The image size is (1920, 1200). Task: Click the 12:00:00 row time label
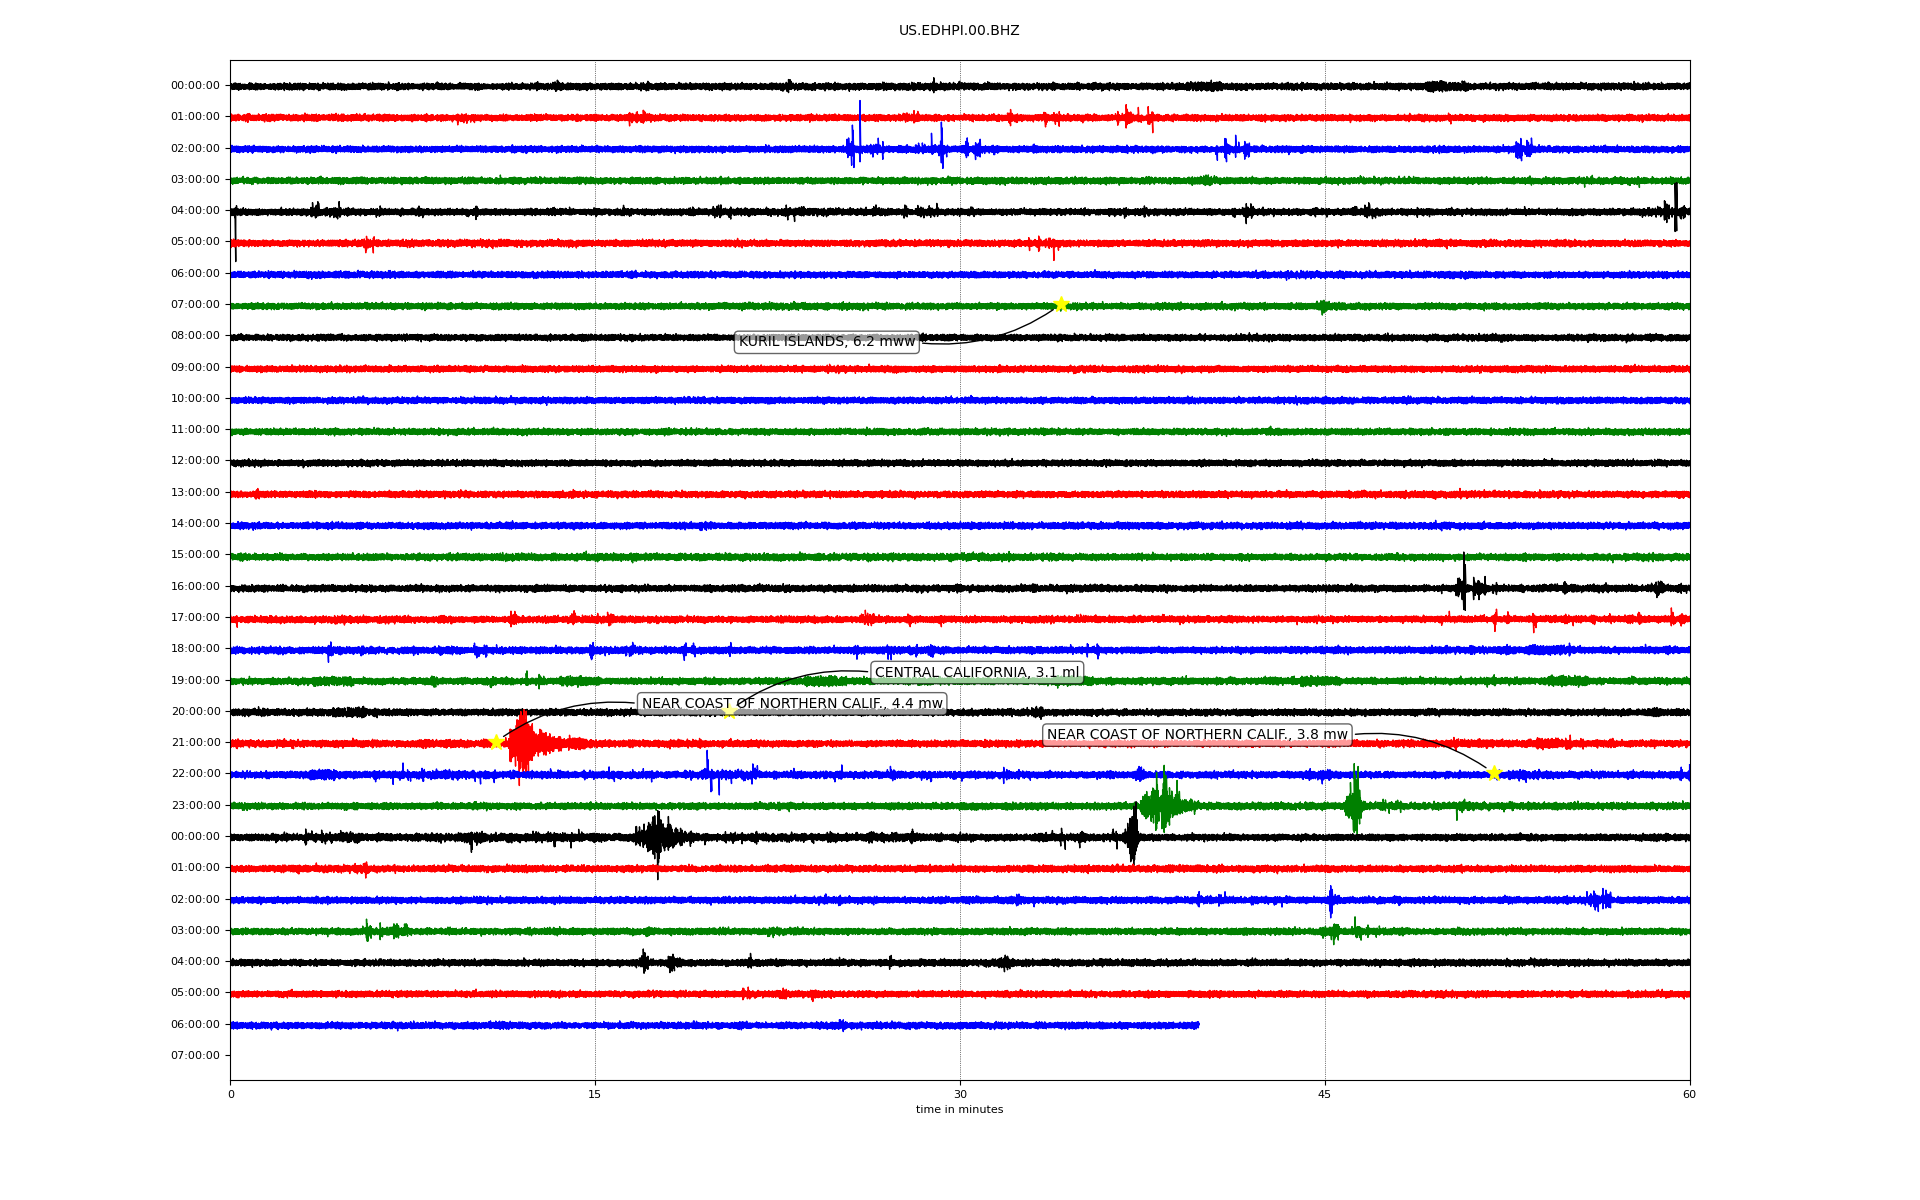(195, 461)
